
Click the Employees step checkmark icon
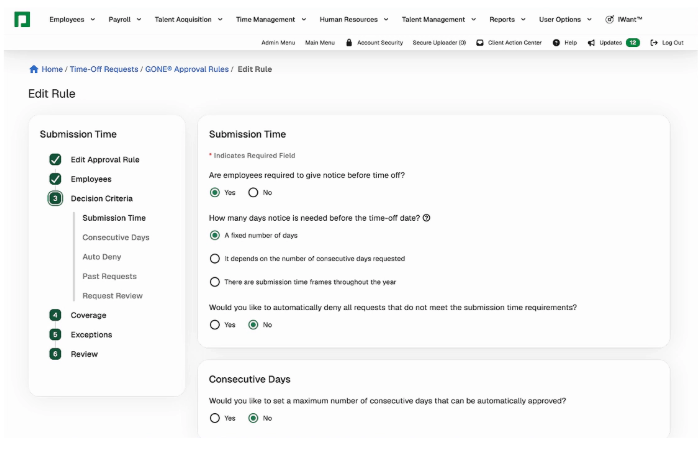55,179
